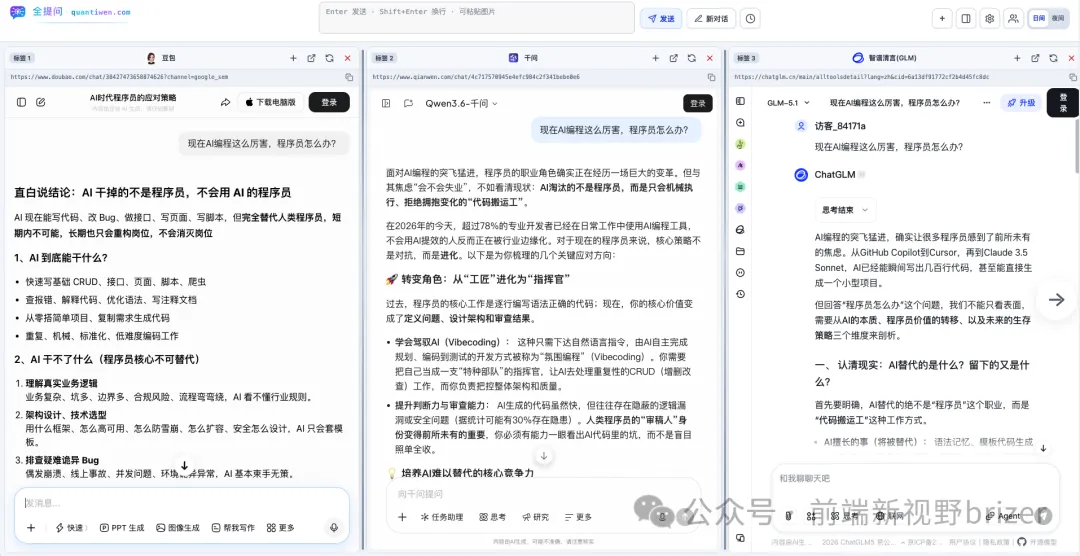Open the Qwen3.6-千问 model dropdown
Viewport: 1080px width, 556px height.
(461, 103)
